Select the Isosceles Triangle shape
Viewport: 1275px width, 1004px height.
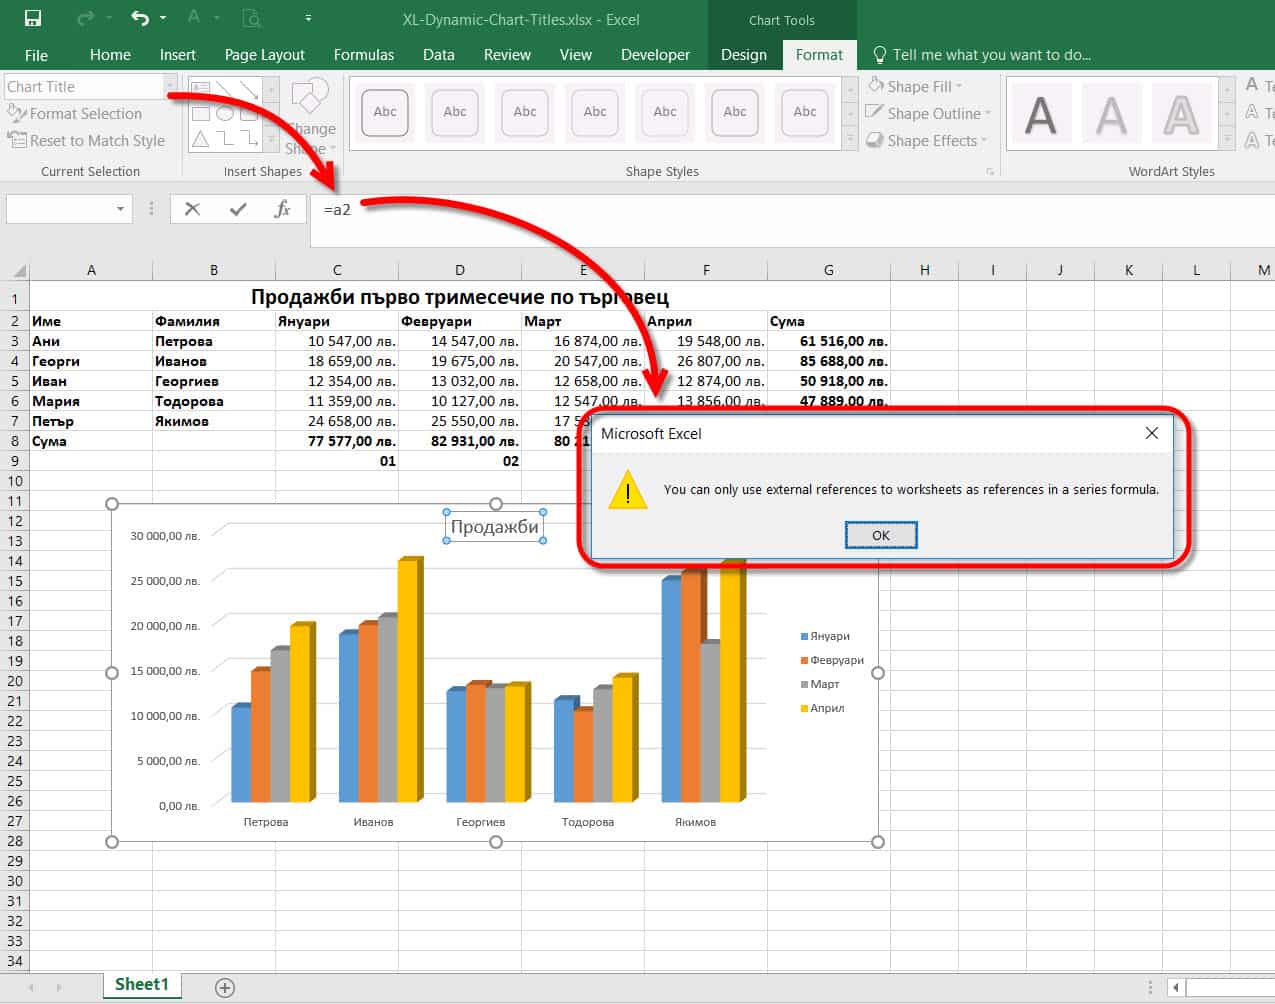point(200,140)
